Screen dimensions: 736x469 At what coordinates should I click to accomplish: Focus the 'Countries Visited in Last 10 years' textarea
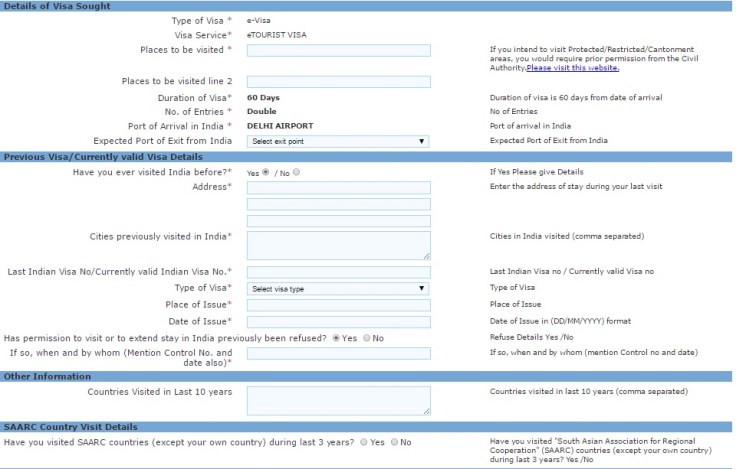tap(338, 400)
